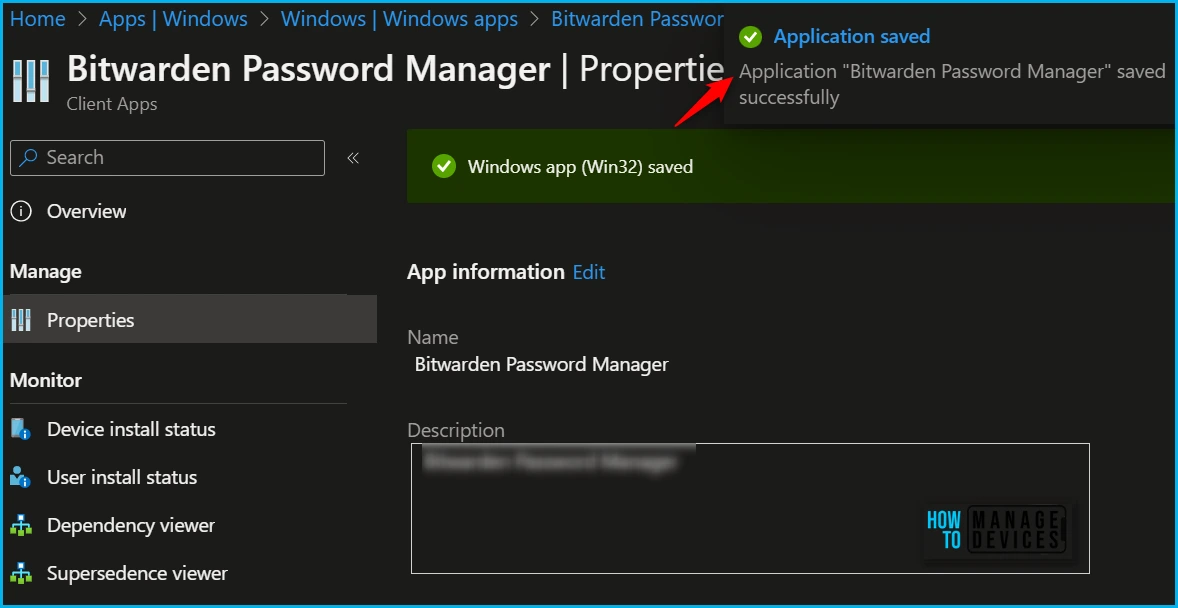Screen dimensions: 1178x608
Task: Click the name value Bitwarden Password Manager
Action: 542,365
